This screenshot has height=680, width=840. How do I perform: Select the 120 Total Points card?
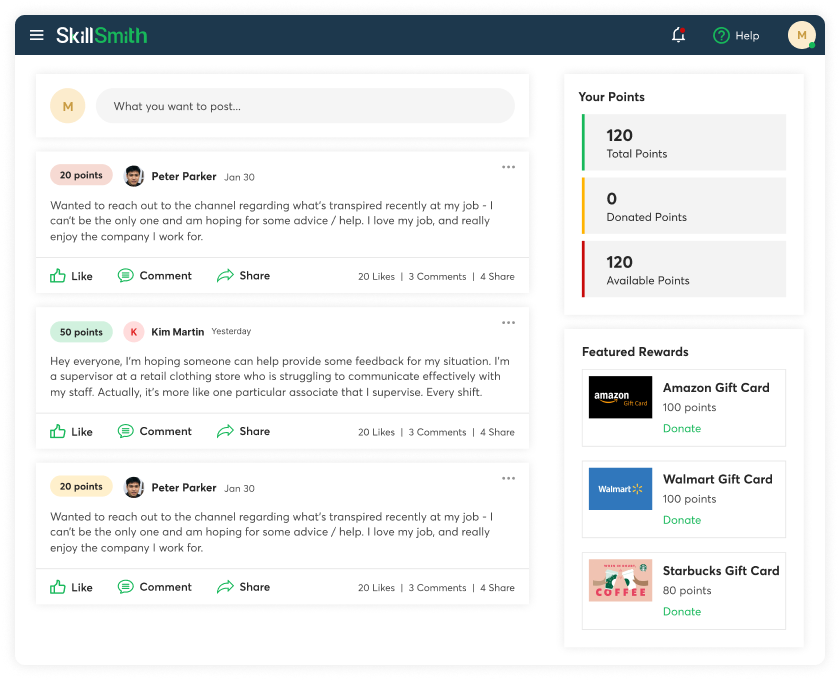pos(684,142)
